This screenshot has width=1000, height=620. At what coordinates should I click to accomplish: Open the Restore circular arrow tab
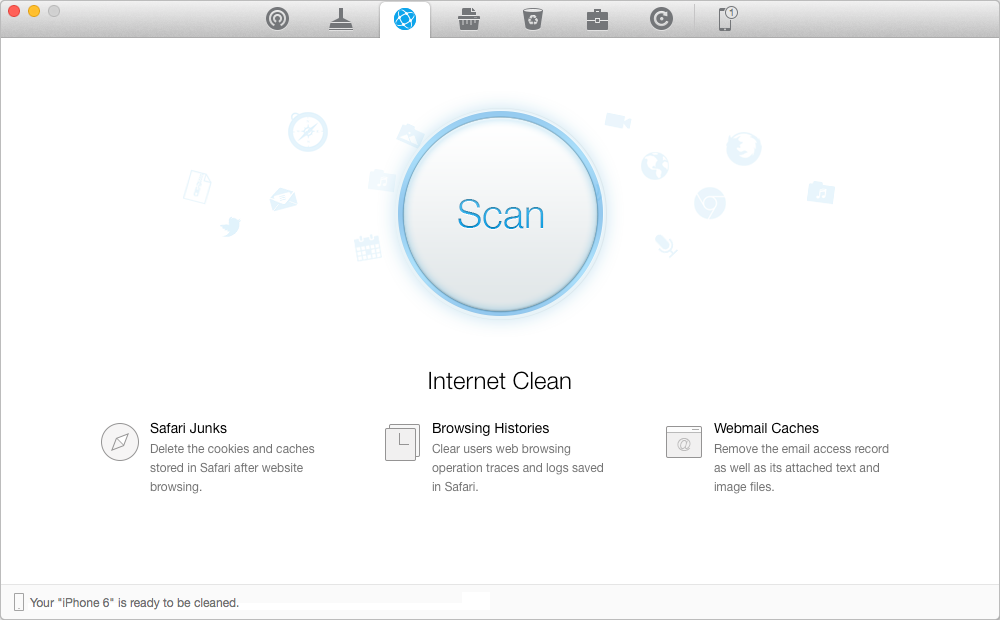pyautogui.click(x=661, y=19)
